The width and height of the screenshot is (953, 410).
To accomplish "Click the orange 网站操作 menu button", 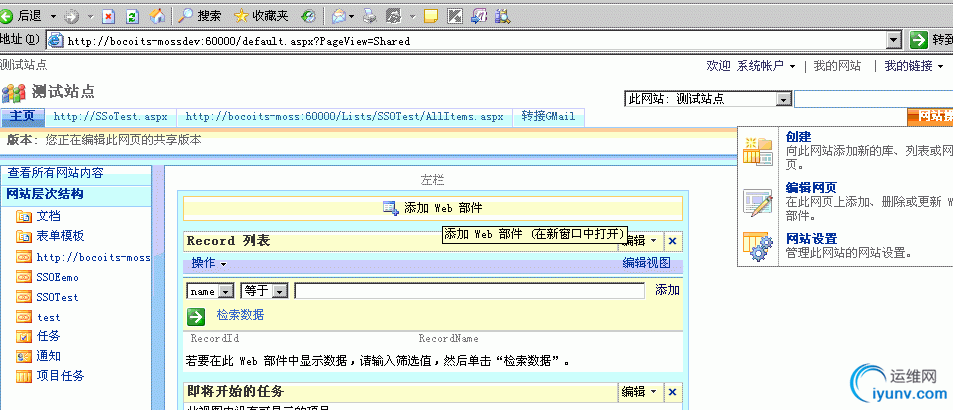I will point(930,117).
